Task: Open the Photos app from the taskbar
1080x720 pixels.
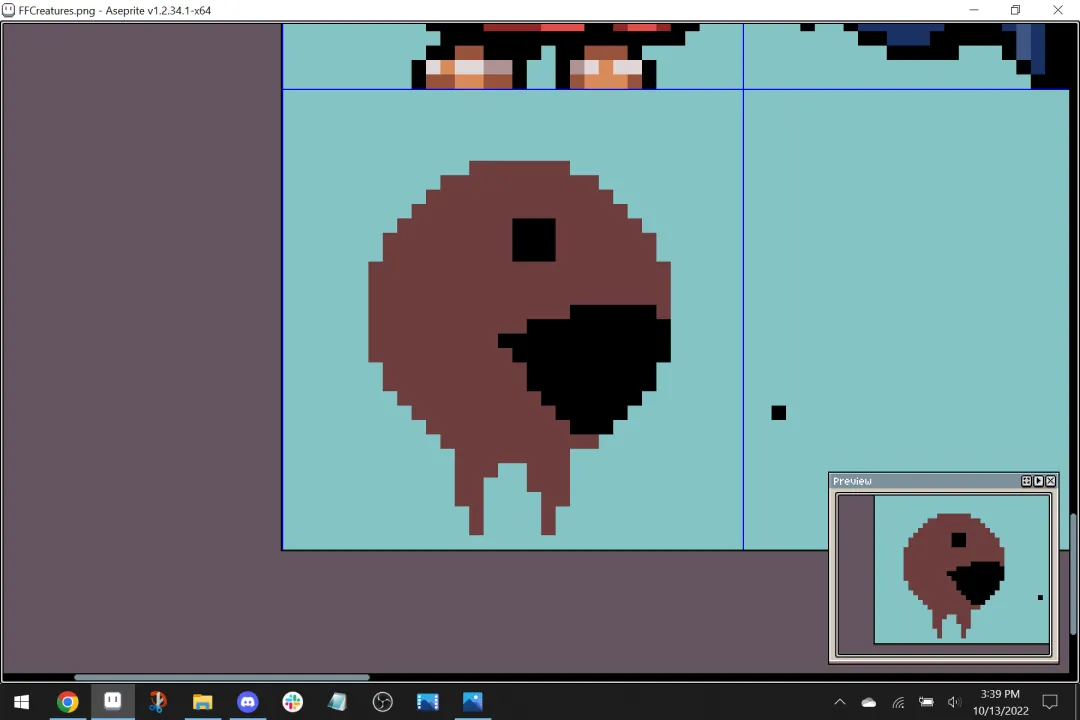Action: pos(472,702)
